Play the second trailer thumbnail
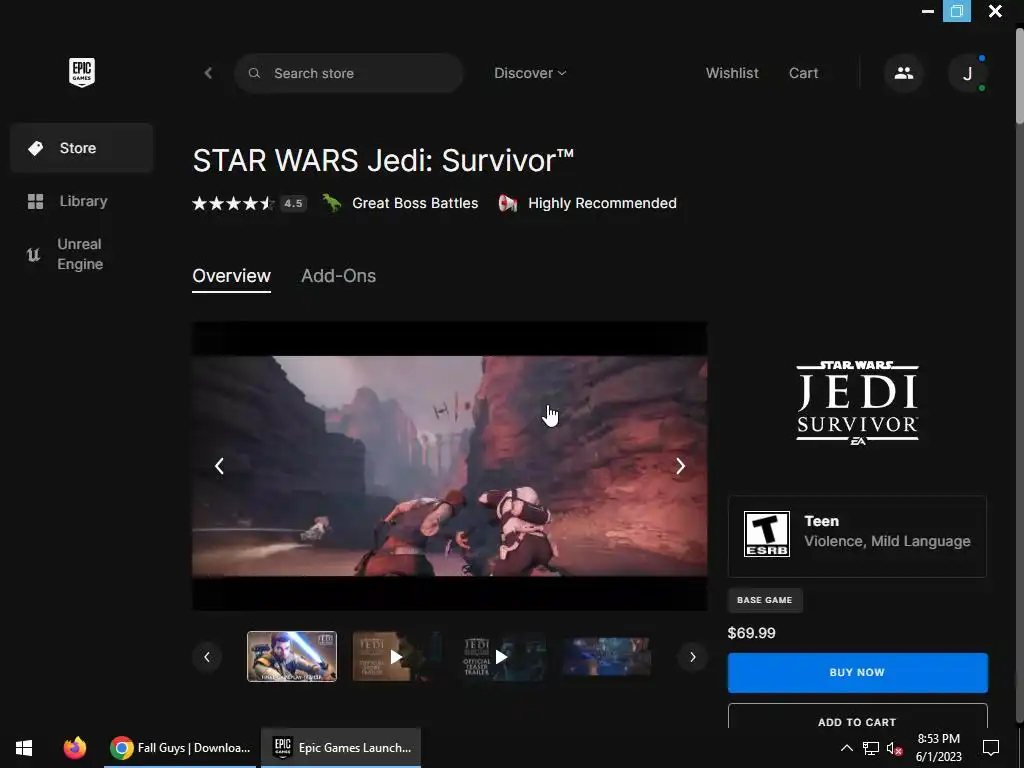The width and height of the screenshot is (1024, 768). click(396, 656)
